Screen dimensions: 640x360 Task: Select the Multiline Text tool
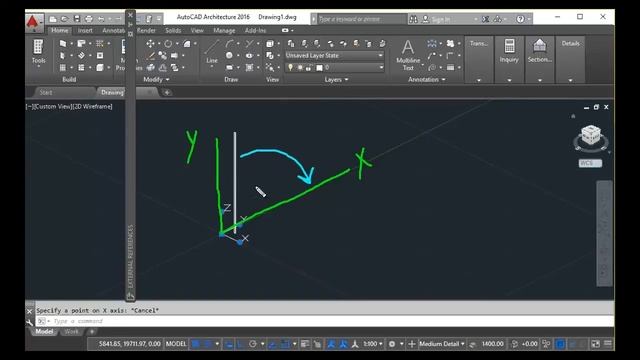pos(408,55)
